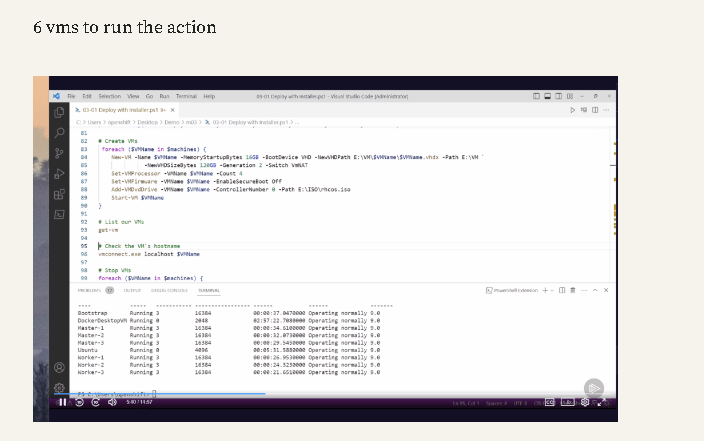Open the File menu

pyautogui.click(x=71, y=96)
